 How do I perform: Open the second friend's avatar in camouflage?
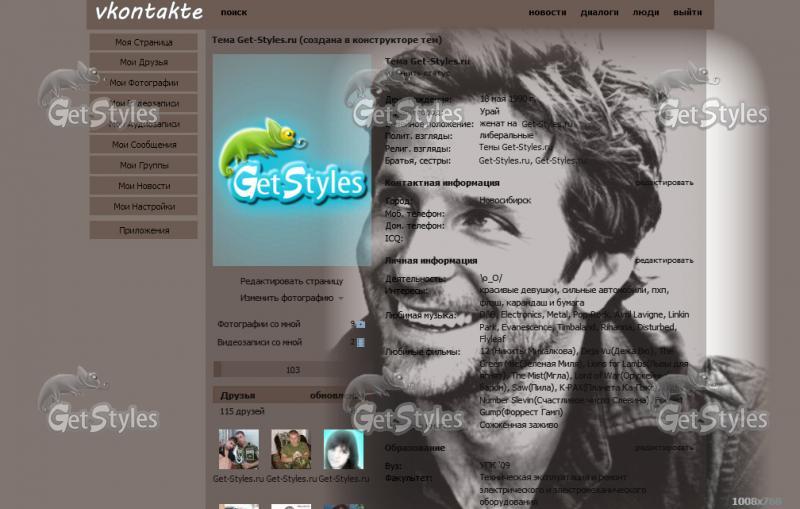tap(290, 450)
